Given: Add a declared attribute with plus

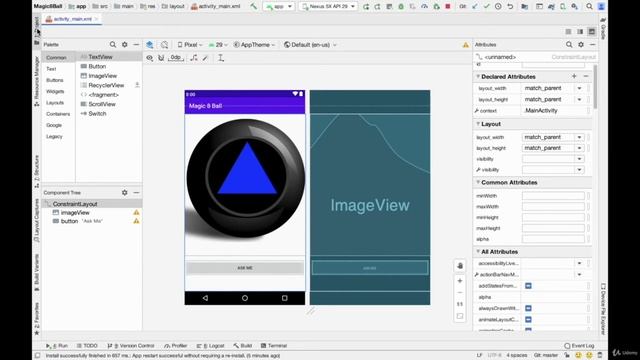Looking at the screenshot, I should point(574,76).
